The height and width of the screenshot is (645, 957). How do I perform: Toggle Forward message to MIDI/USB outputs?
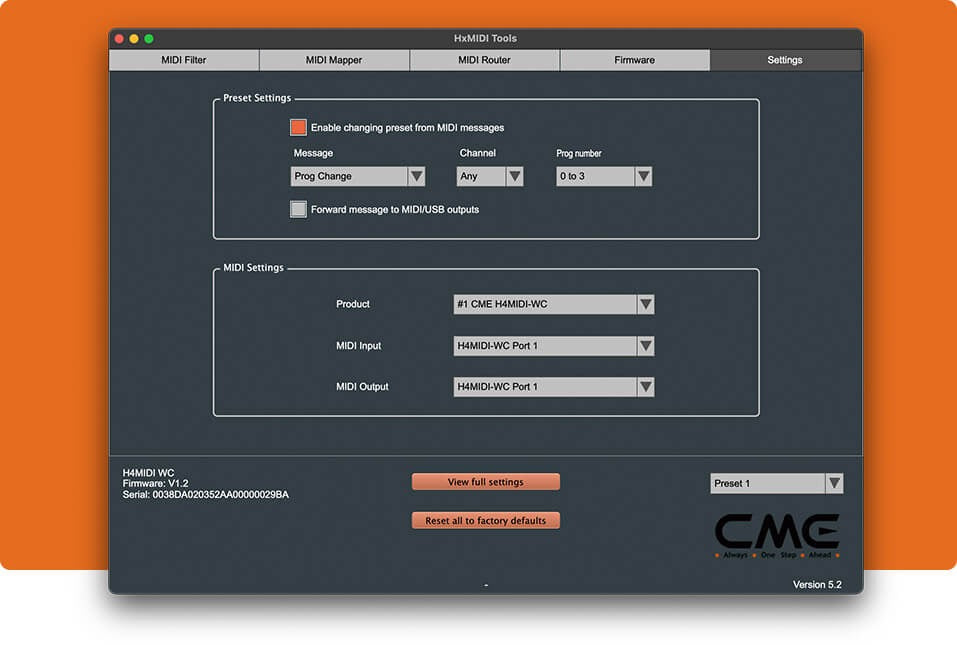pyautogui.click(x=298, y=209)
